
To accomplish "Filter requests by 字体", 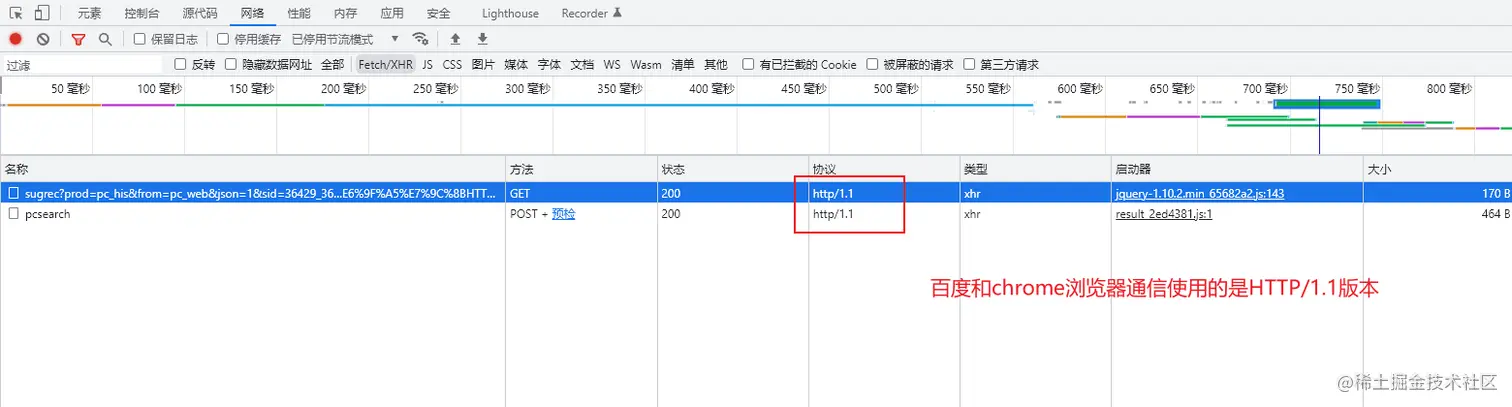I will coord(549,64).
